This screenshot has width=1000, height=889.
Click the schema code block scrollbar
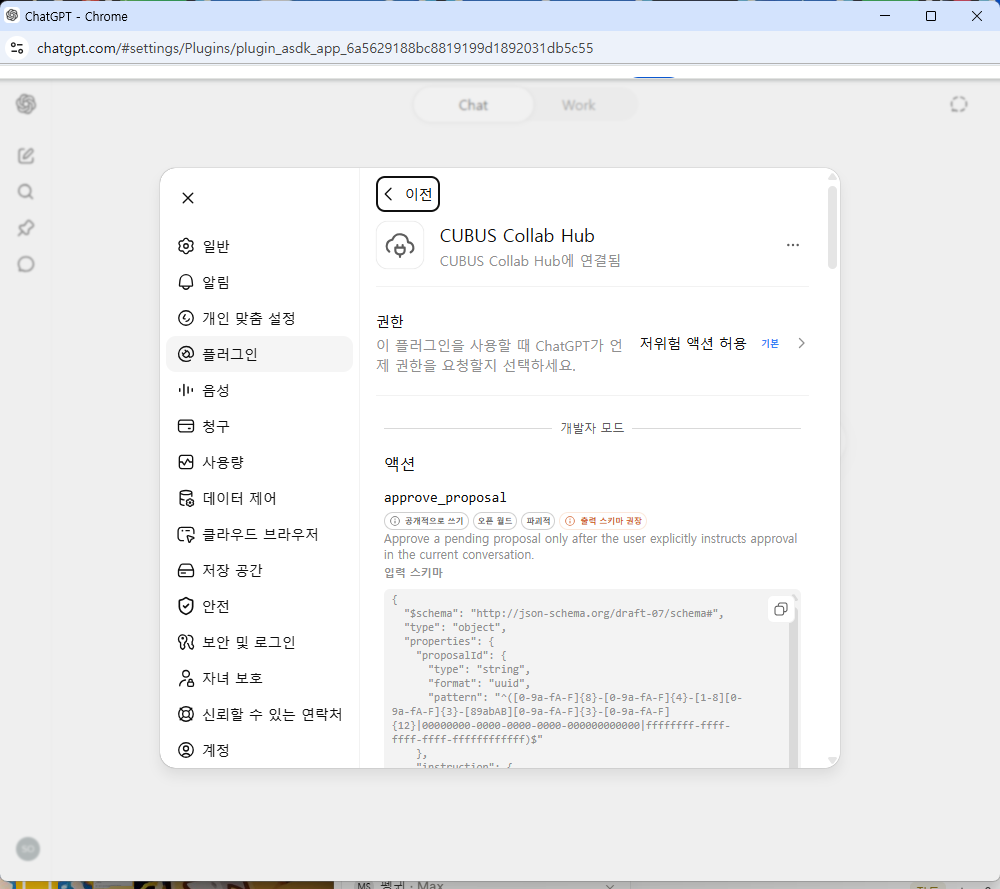(x=793, y=686)
